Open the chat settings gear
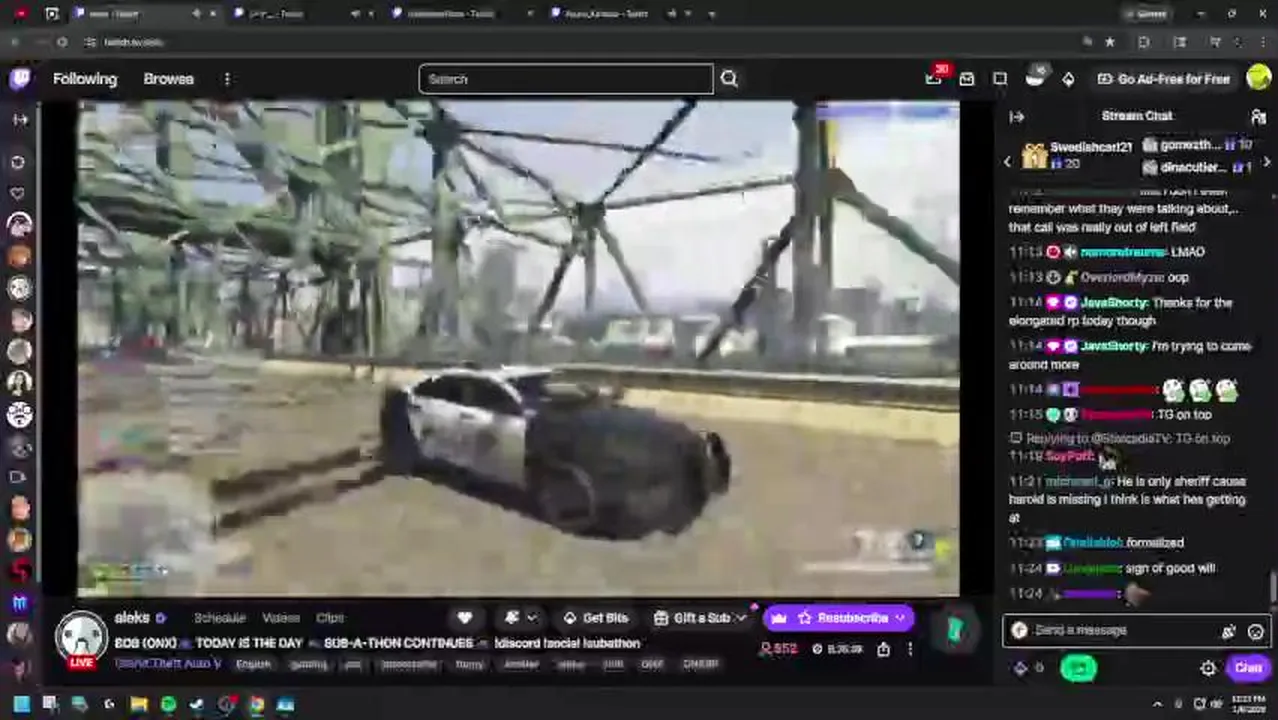This screenshot has height=720, width=1278. pos(1208,668)
